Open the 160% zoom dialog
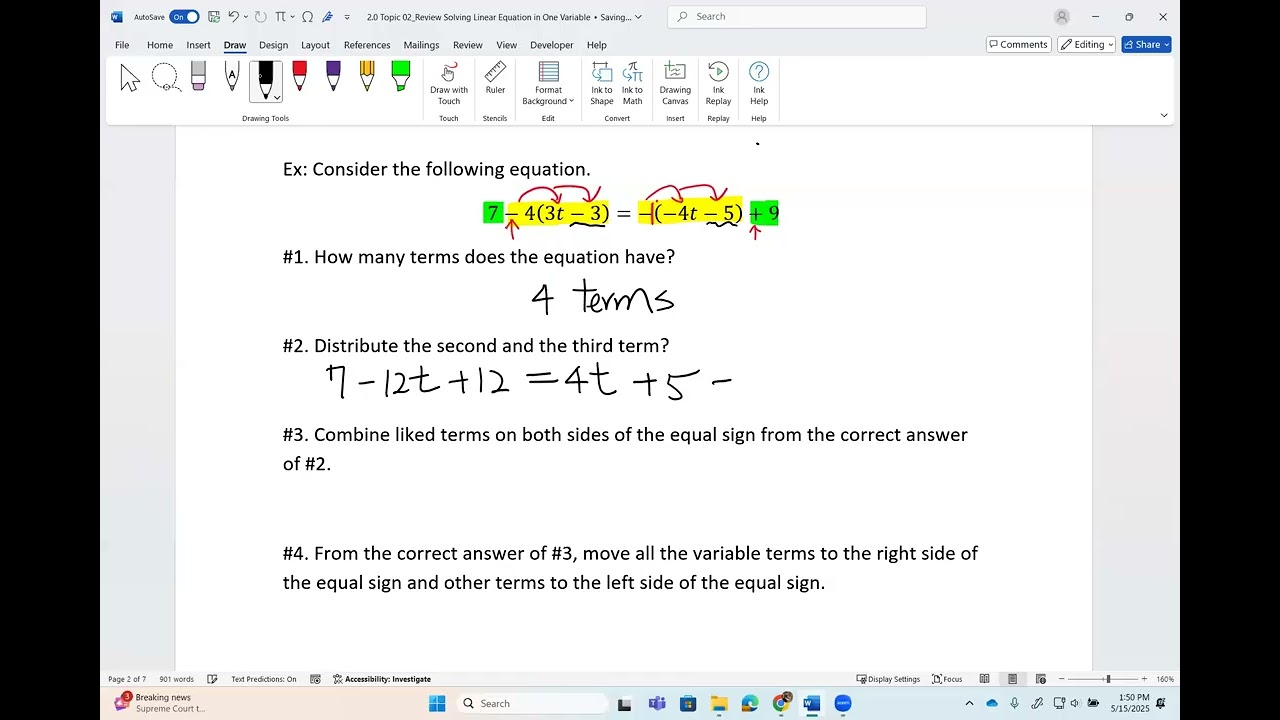Image resolution: width=1280 pixels, height=720 pixels. pos(1165,679)
